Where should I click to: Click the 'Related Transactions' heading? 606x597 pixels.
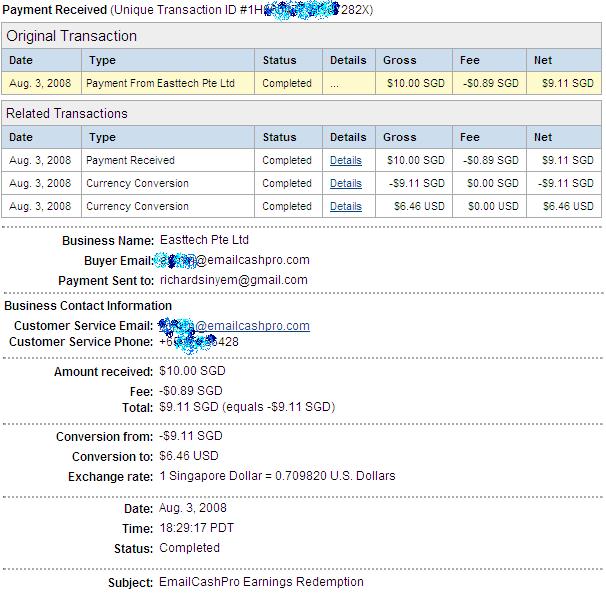[x=66, y=113]
